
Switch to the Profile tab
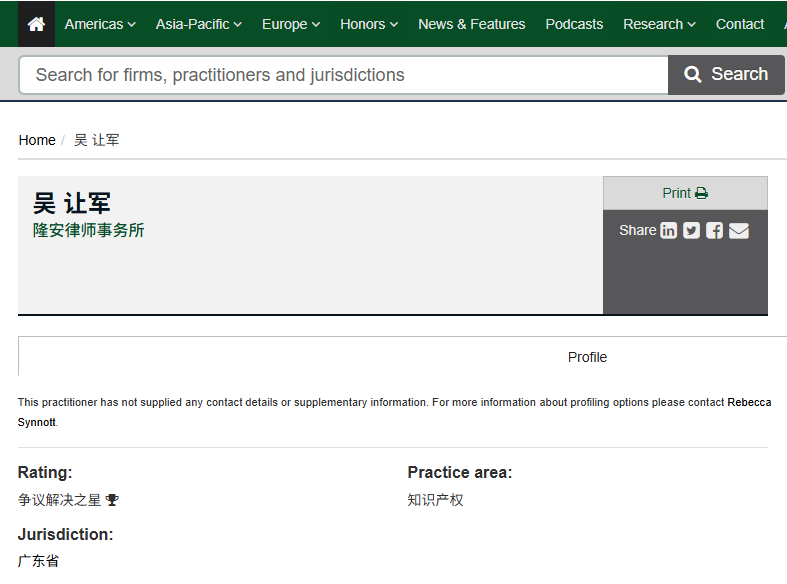(x=587, y=357)
